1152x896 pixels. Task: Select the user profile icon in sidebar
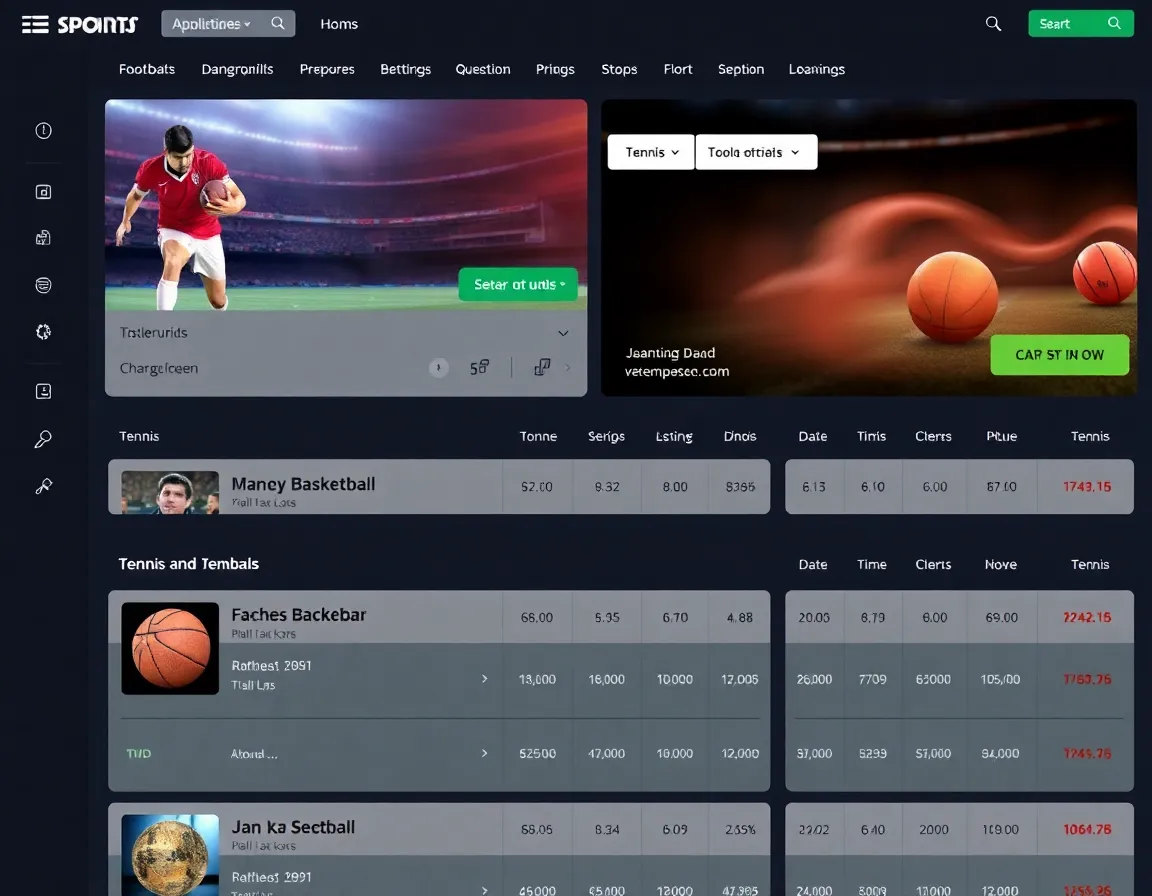pos(42,390)
